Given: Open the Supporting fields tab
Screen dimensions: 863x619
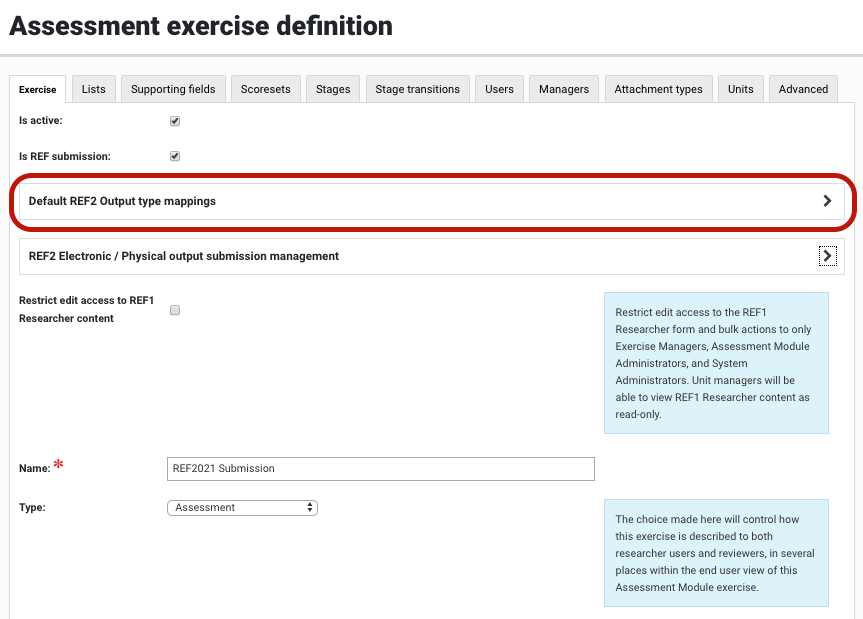Looking at the screenshot, I should point(173,89).
